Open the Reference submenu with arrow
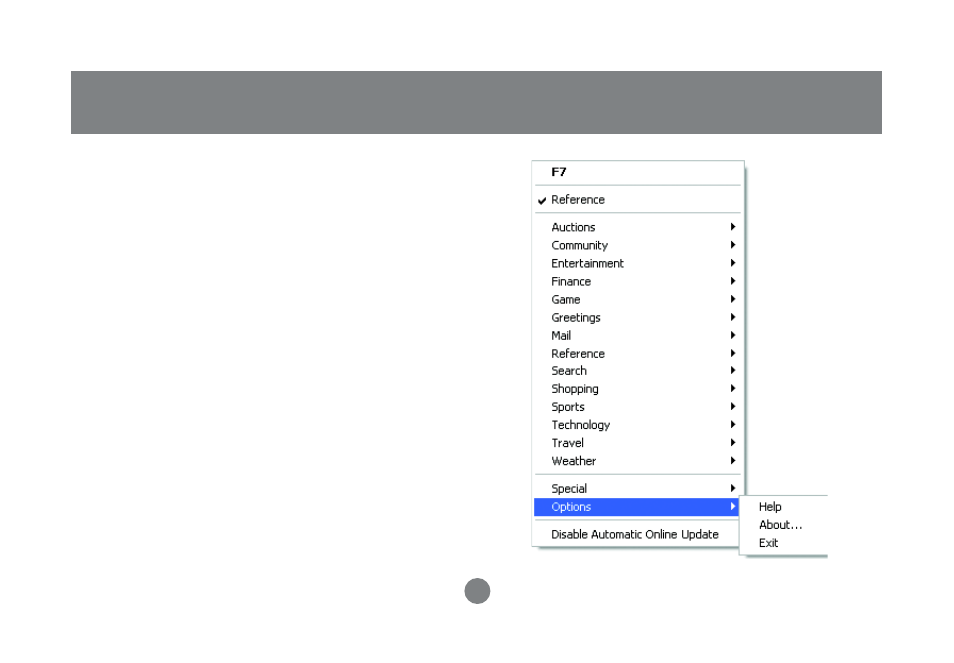954x663 pixels. 637,353
